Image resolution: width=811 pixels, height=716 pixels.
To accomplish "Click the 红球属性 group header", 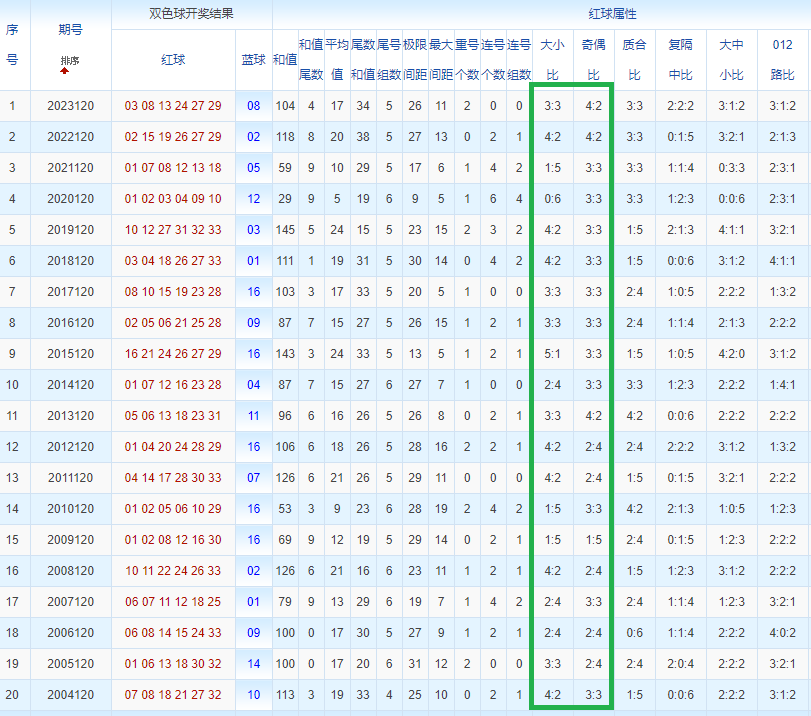I will 612,14.
